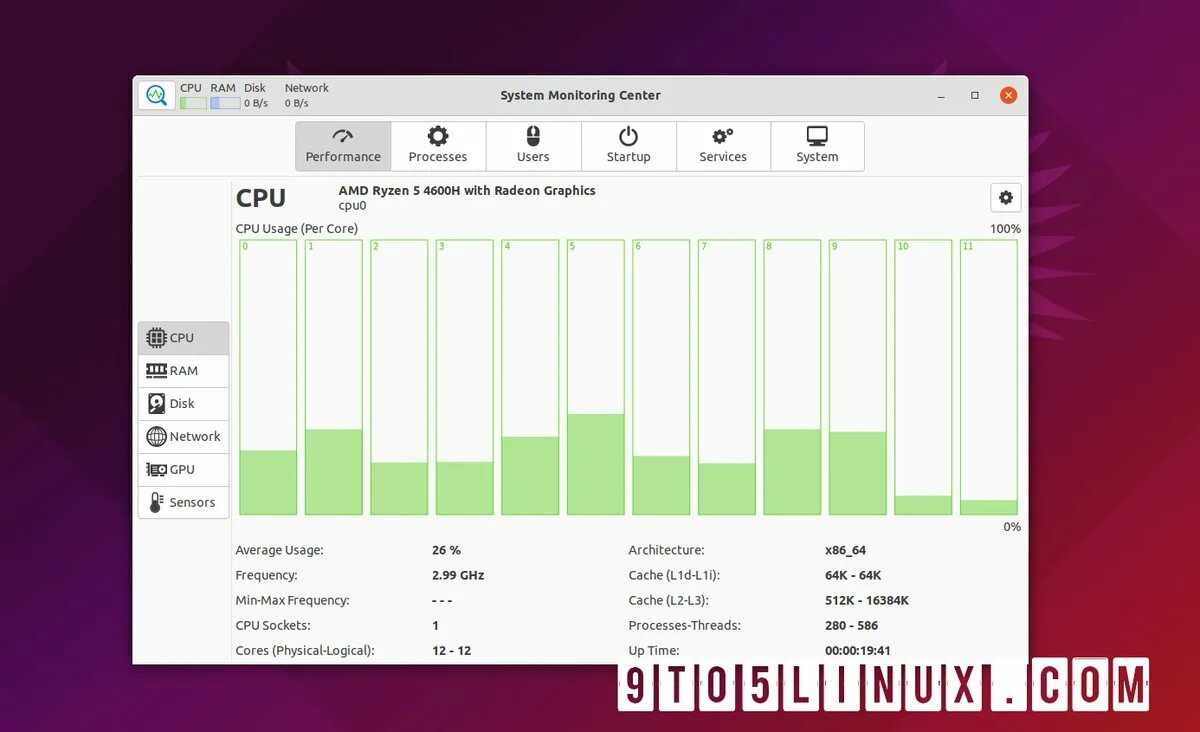Click the header CPU usage mini bar

[193, 103]
